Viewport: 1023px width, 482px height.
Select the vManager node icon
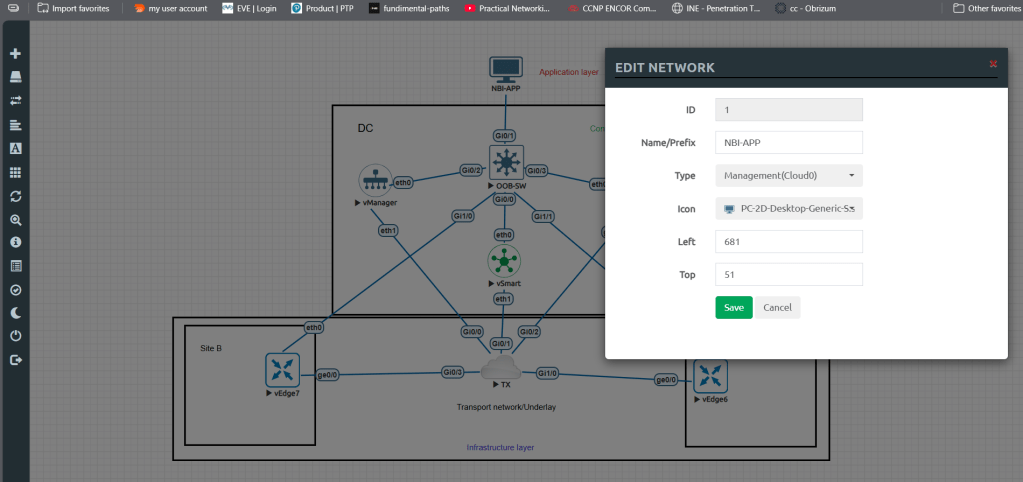pos(376,180)
